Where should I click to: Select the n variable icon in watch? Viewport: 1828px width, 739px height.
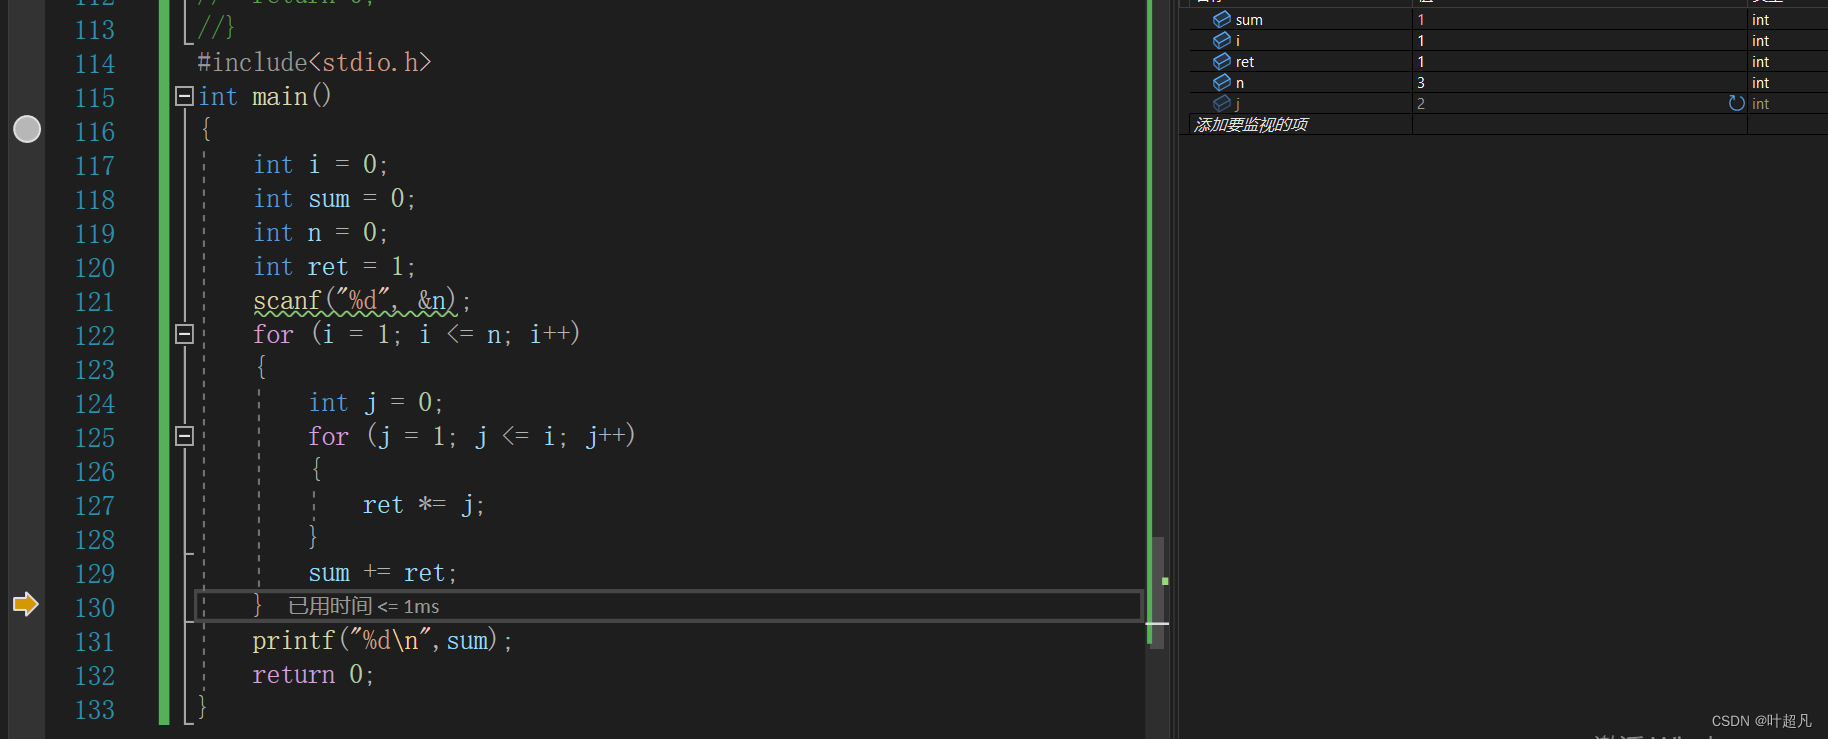coord(1222,83)
